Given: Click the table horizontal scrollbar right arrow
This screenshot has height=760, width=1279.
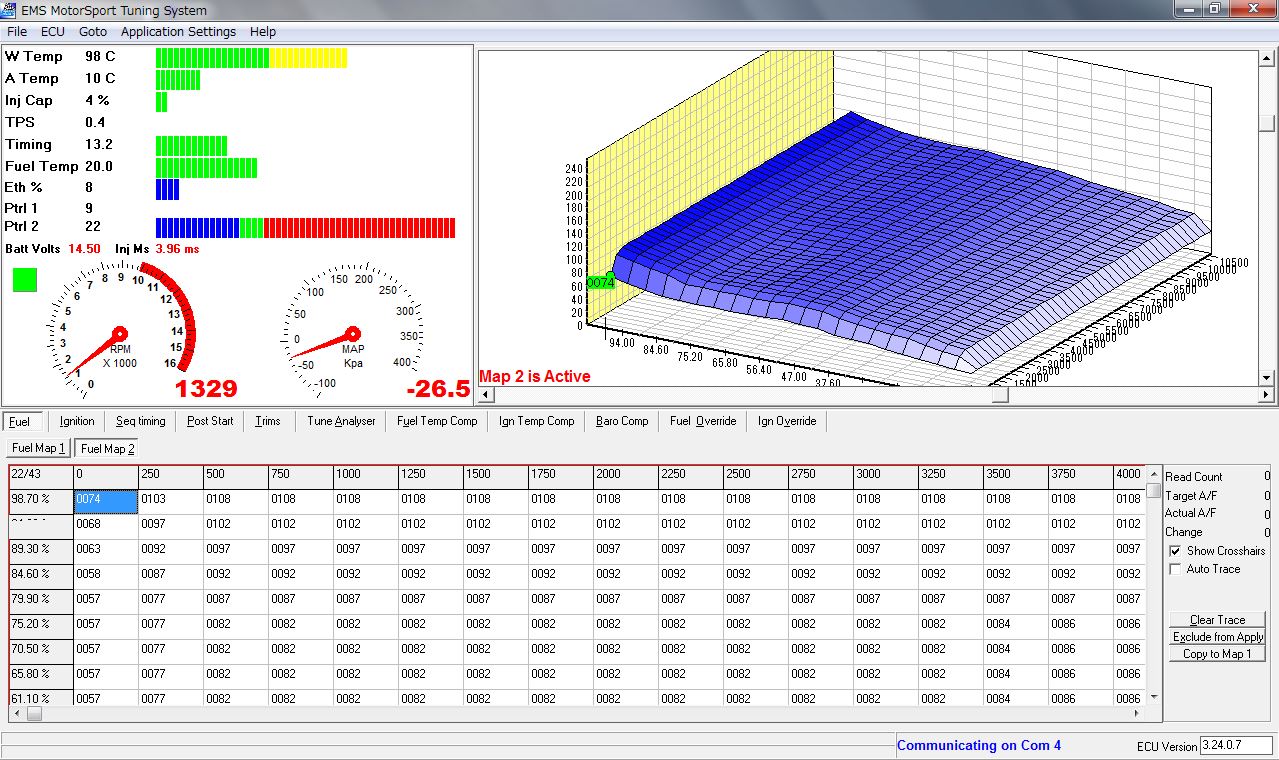Looking at the screenshot, I should pos(1135,714).
